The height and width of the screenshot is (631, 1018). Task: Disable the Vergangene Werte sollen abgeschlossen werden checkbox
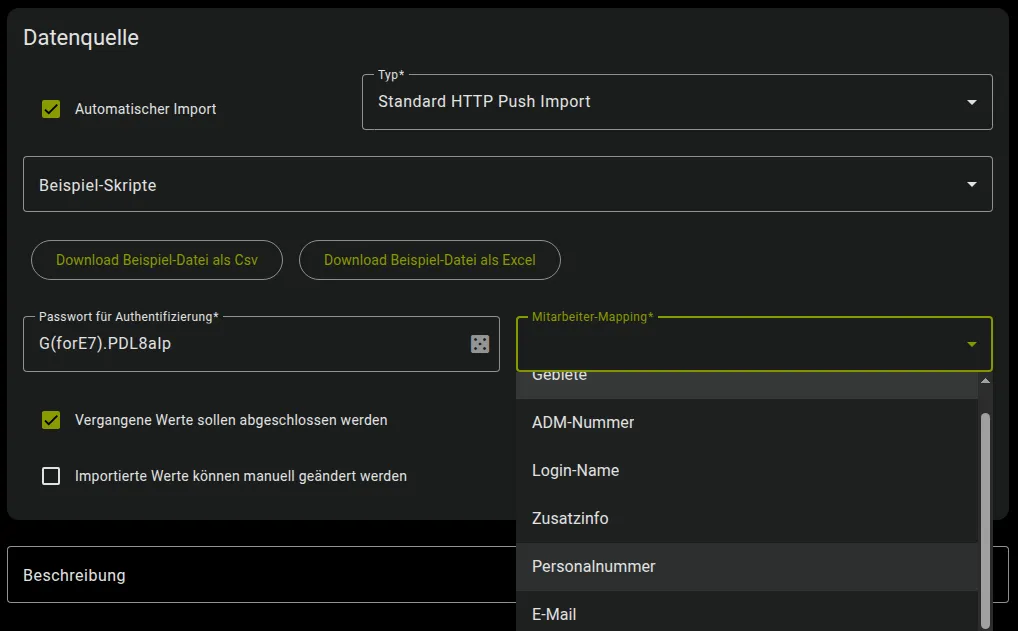pyautogui.click(x=51, y=420)
